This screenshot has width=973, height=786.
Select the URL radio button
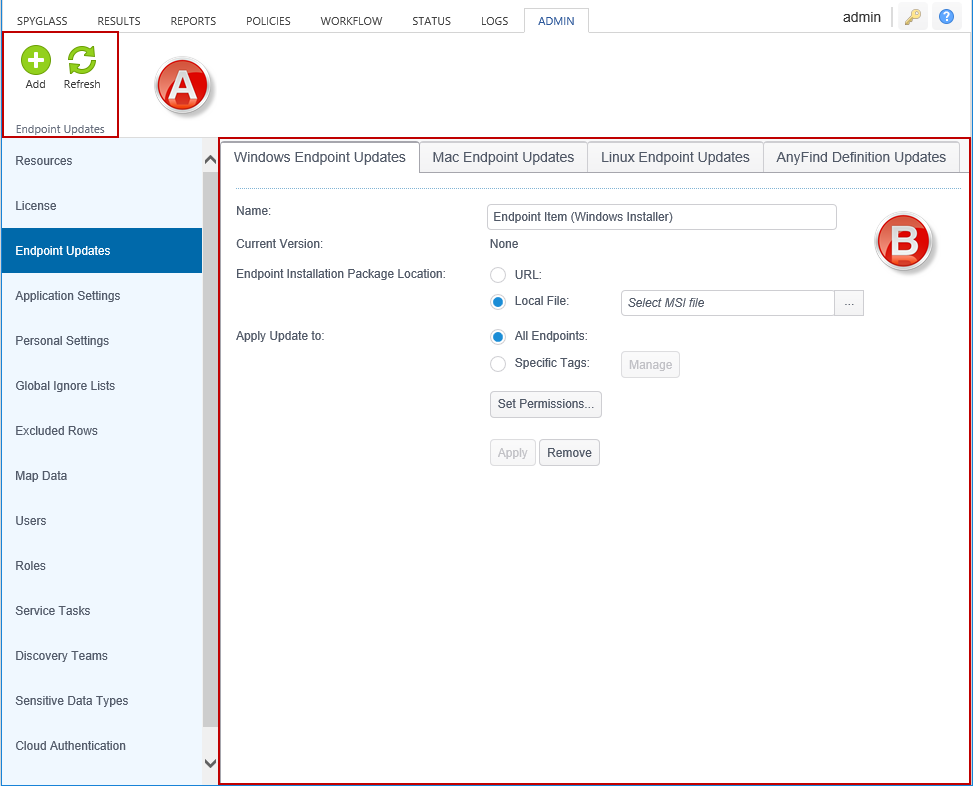498,275
